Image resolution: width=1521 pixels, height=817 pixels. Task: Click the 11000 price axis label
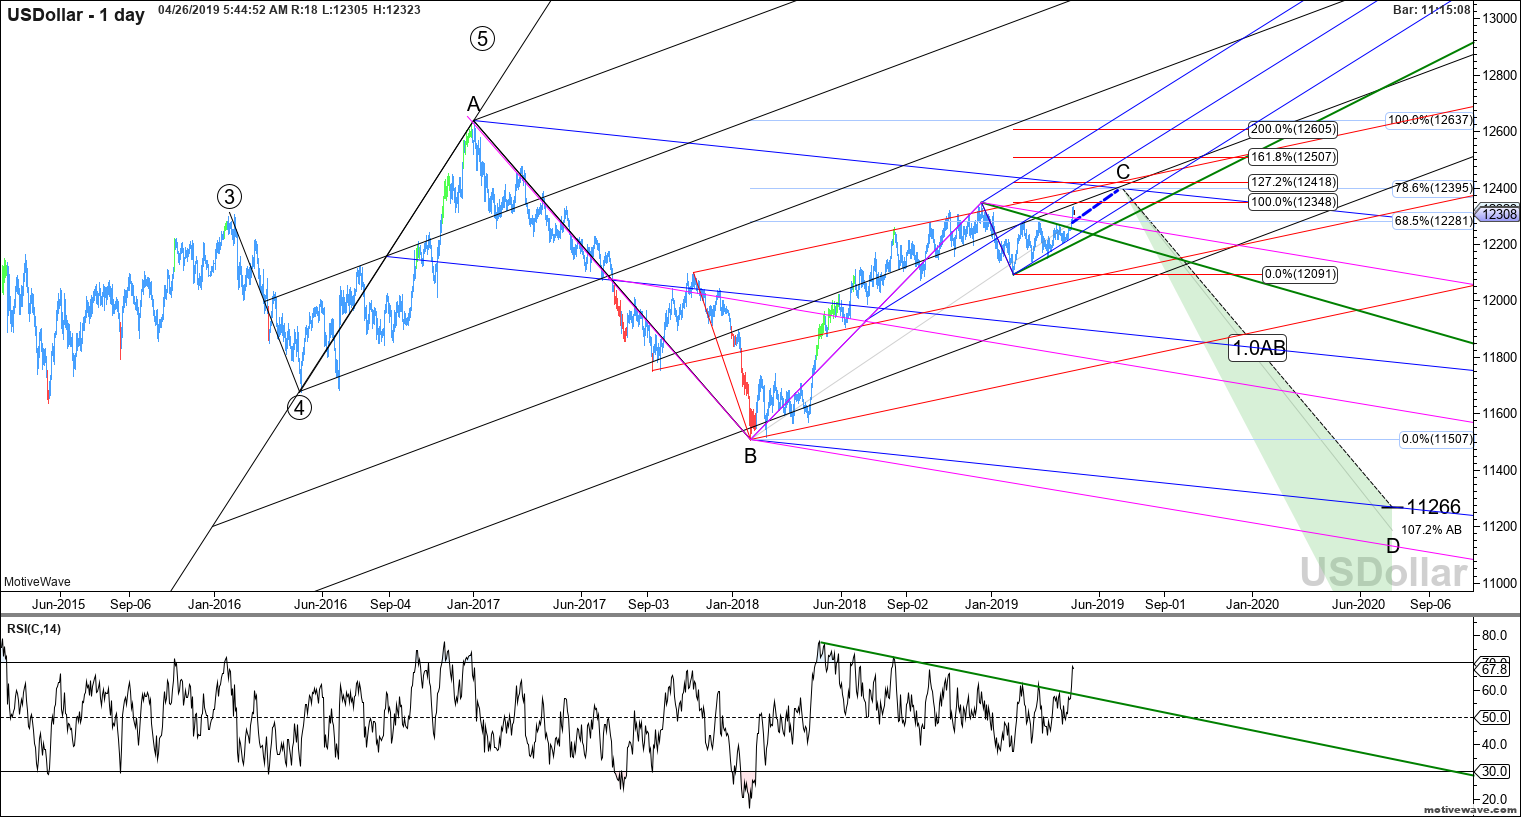click(x=1499, y=583)
